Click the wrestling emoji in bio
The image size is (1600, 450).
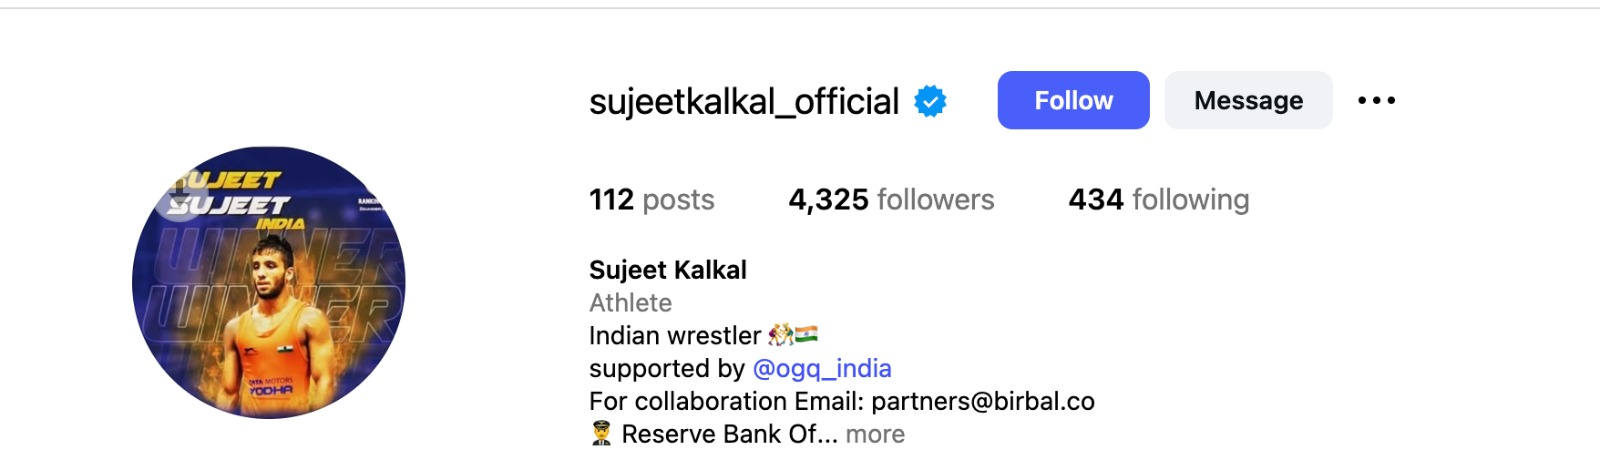tap(780, 334)
